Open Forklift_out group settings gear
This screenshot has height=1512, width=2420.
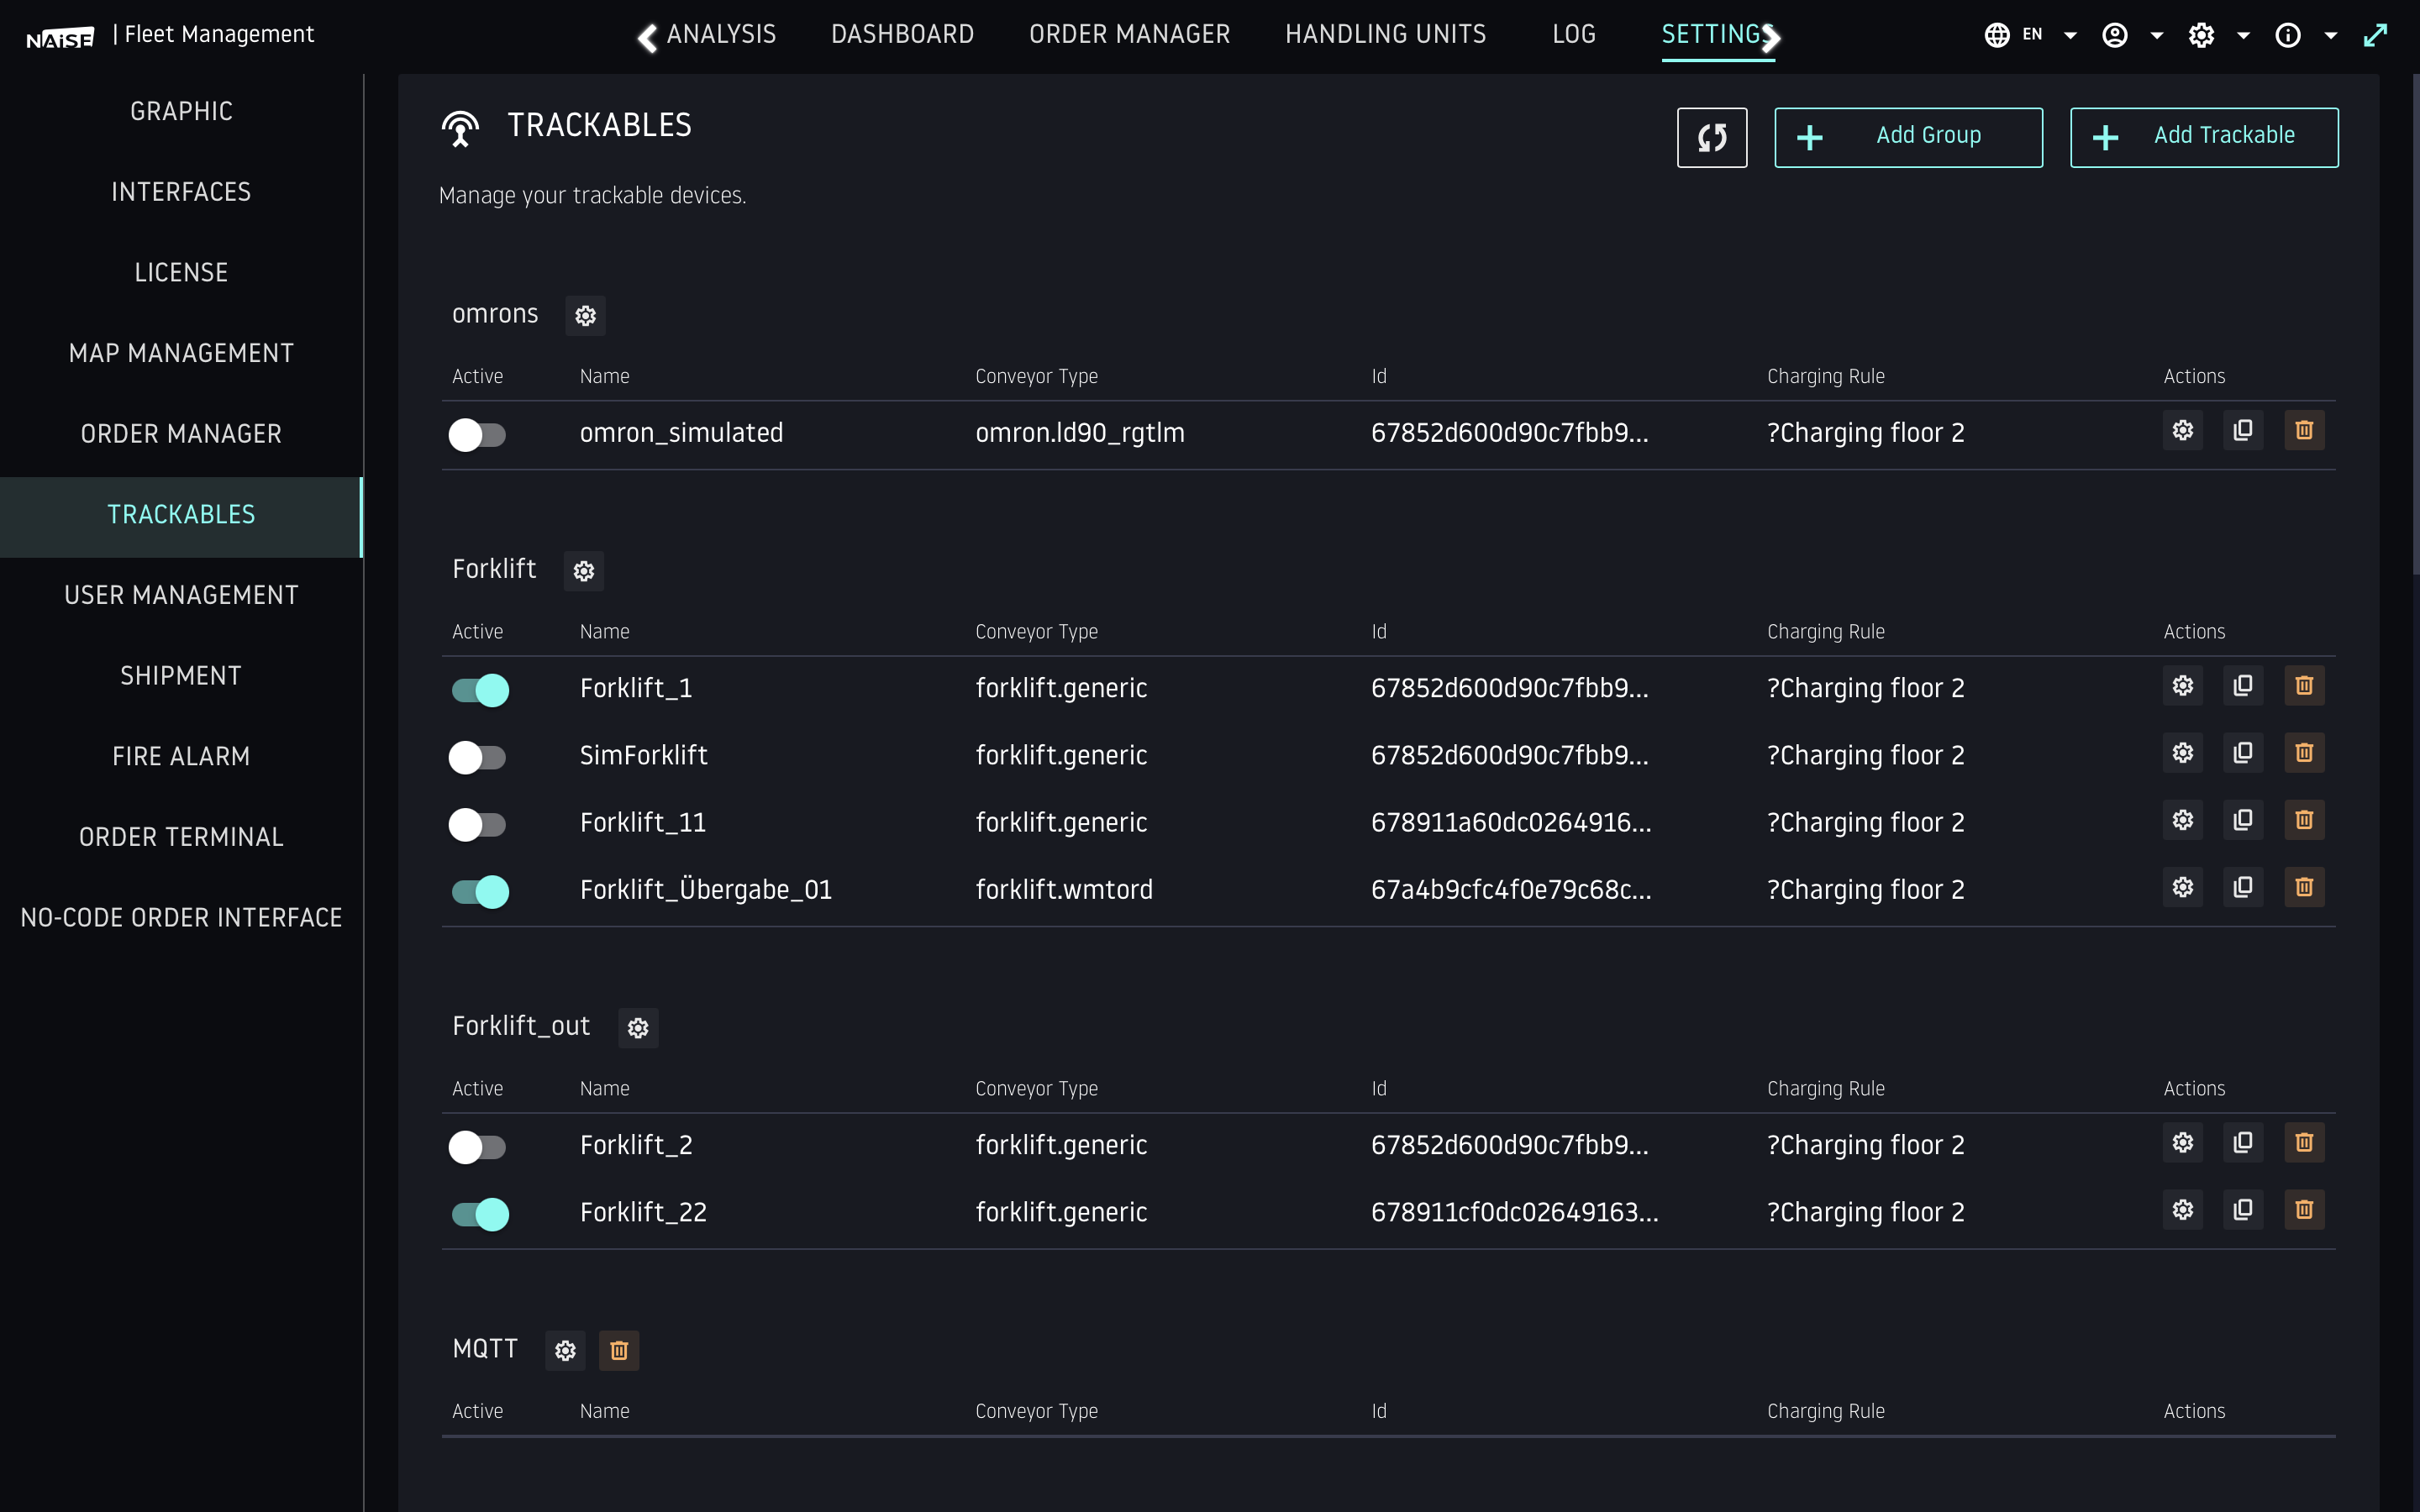coord(638,1028)
